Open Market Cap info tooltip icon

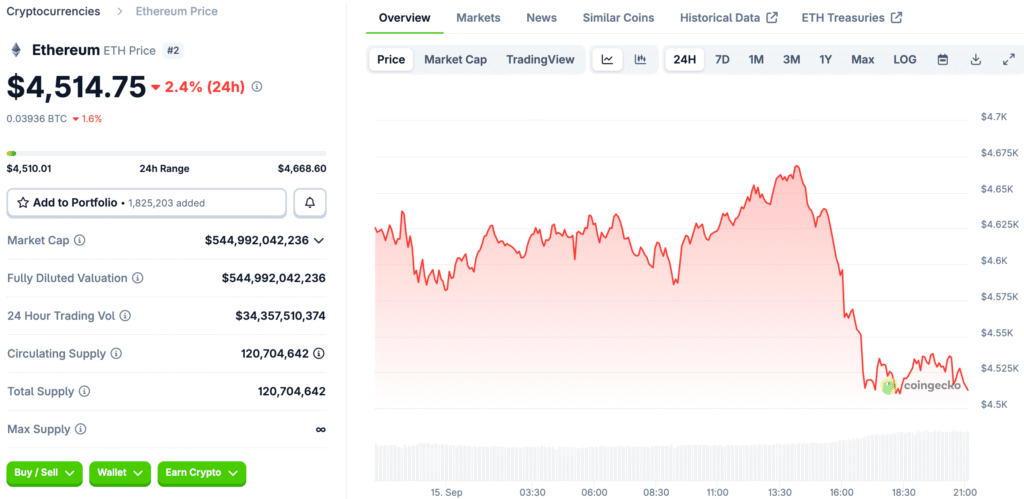point(79,240)
